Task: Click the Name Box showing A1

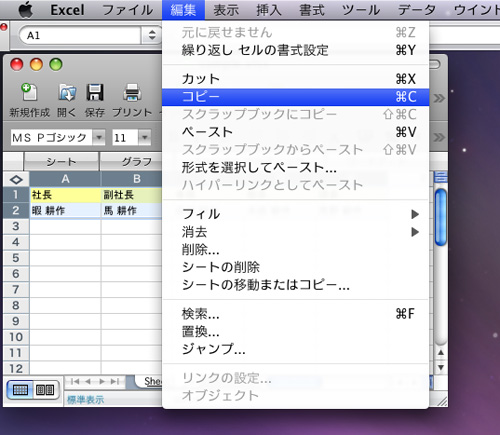Action: tap(80, 35)
